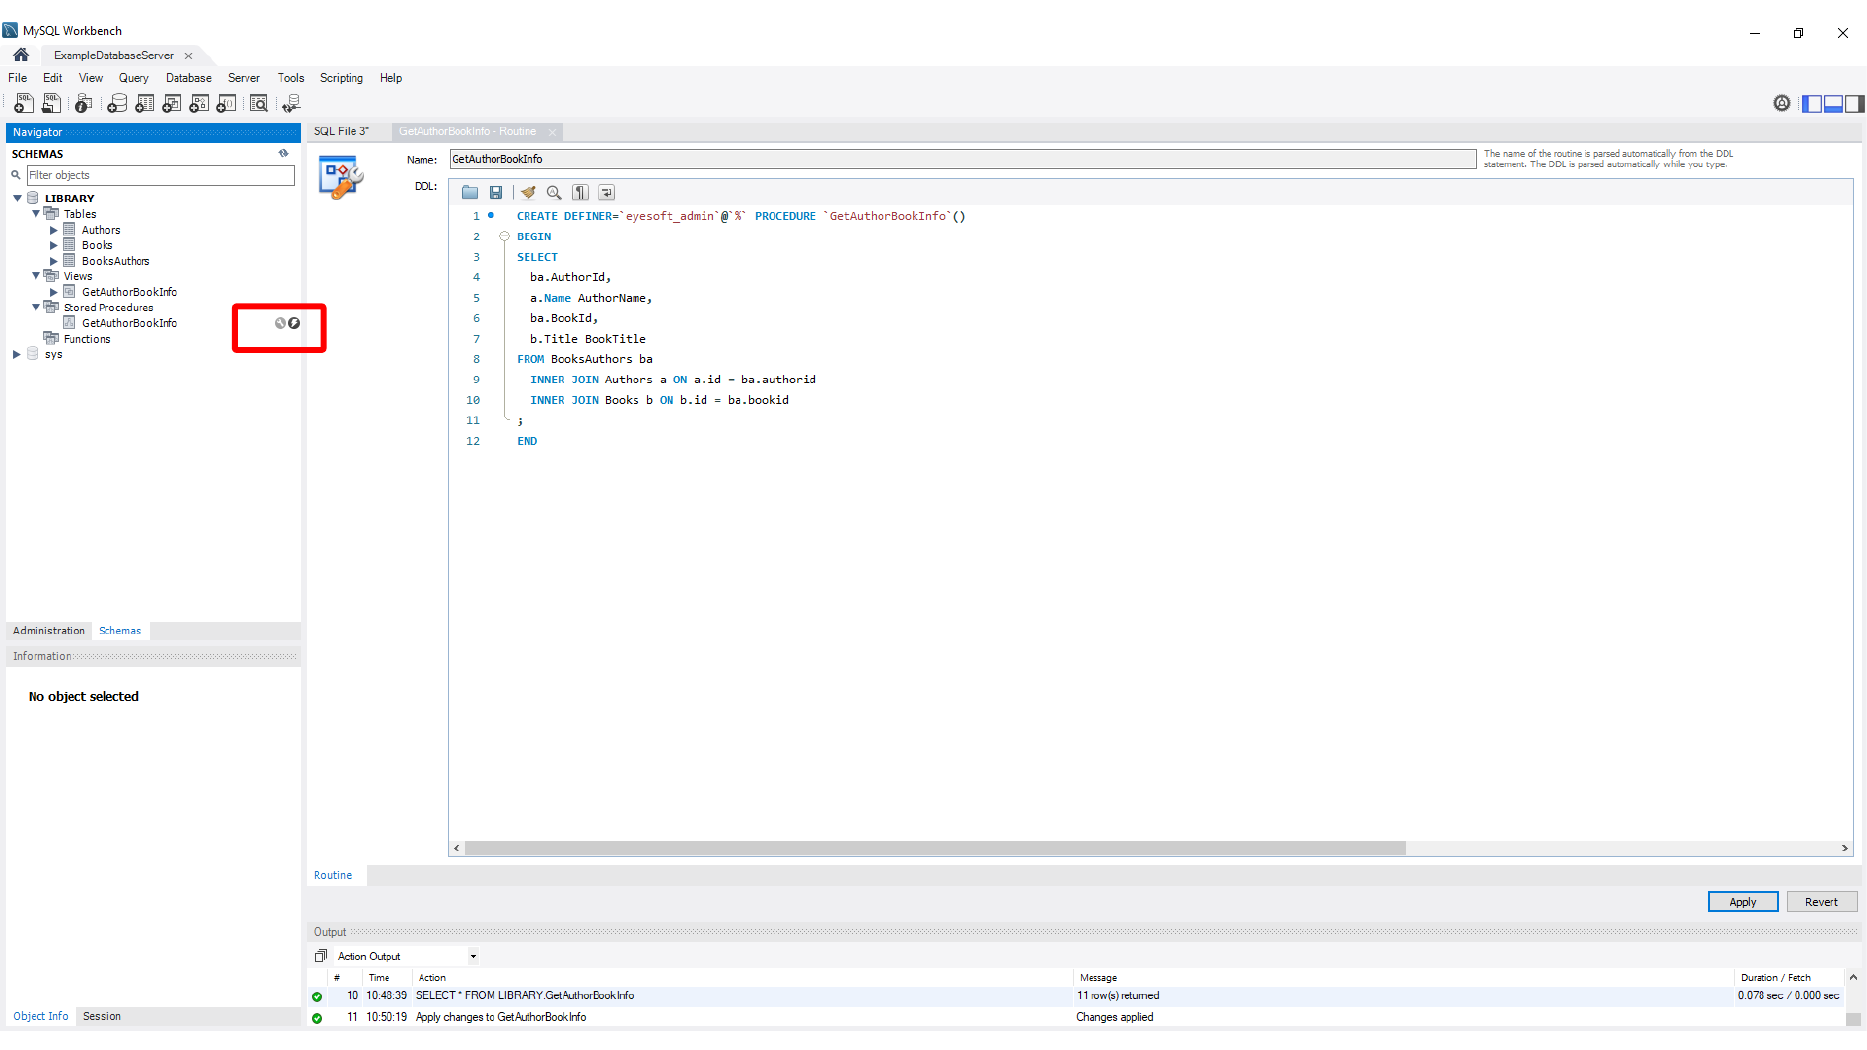
Task: Expand the Authors table node
Action: tap(54, 230)
